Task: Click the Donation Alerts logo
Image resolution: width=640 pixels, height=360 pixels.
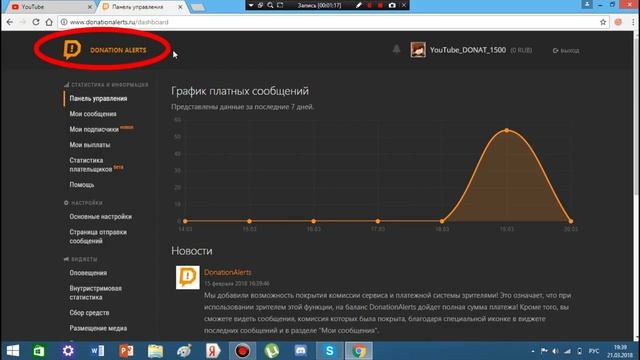Action: (104, 50)
